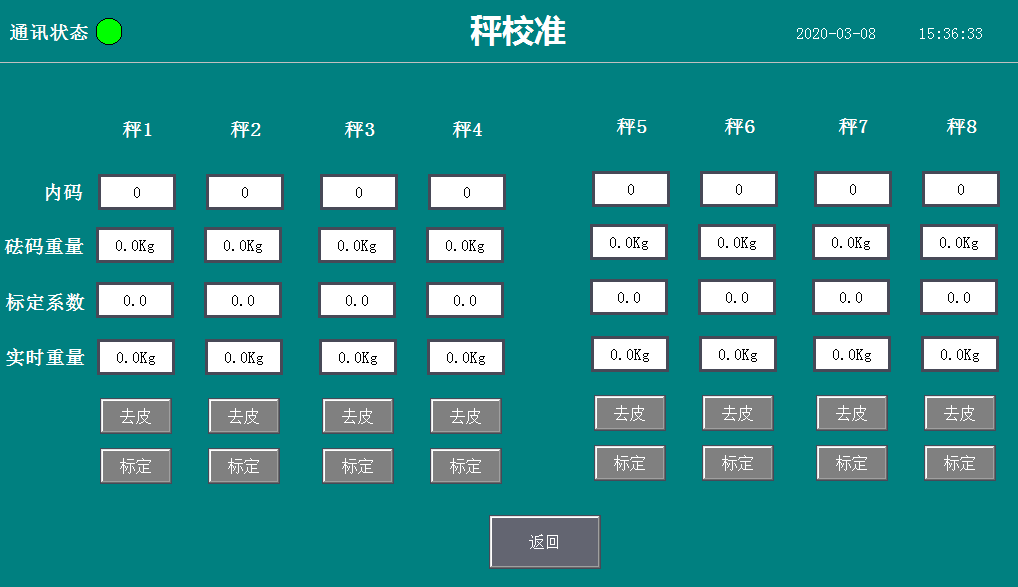1018x587 pixels.
Task: Edit the calibration coefficient of scale 7
Action: tap(851, 297)
